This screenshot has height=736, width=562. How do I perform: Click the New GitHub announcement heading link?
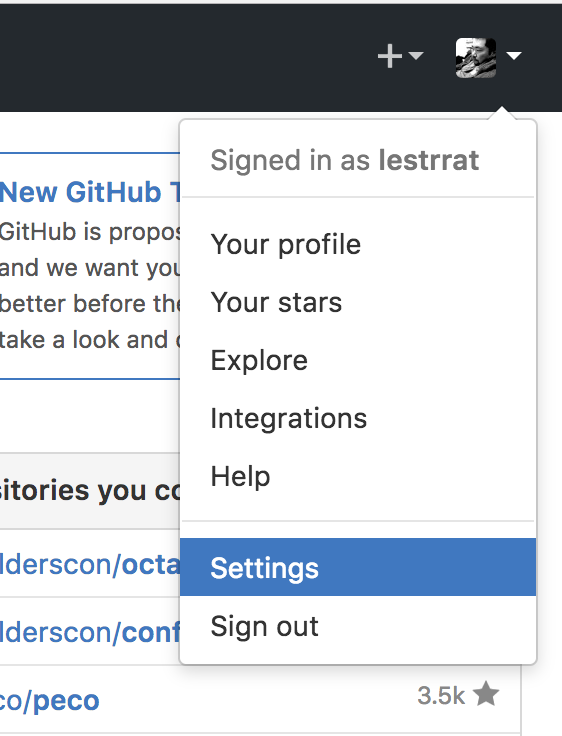click(x=90, y=192)
